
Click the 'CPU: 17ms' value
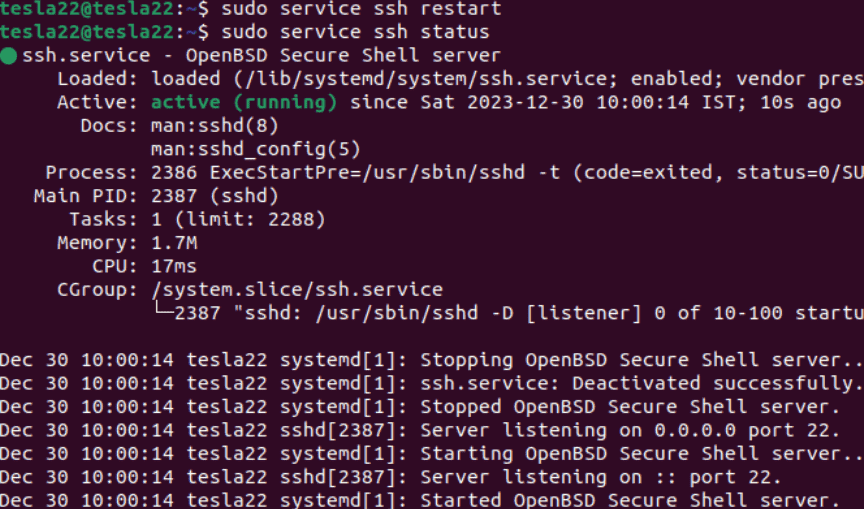174,266
